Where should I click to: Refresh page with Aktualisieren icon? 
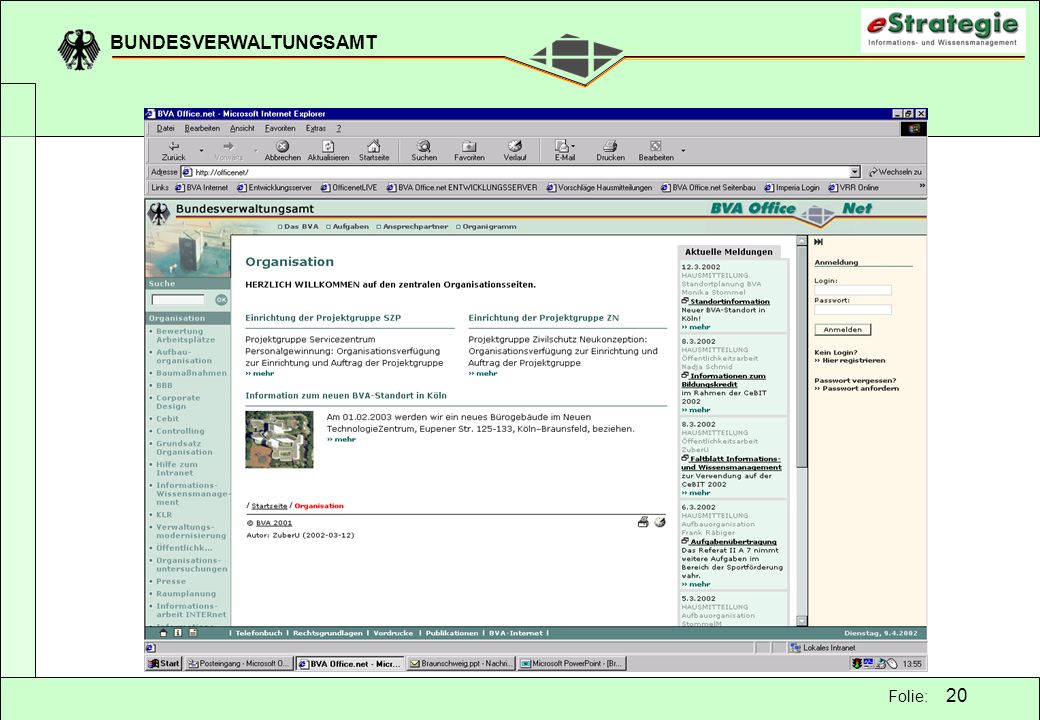pyautogui.click(x=328, y=151)
